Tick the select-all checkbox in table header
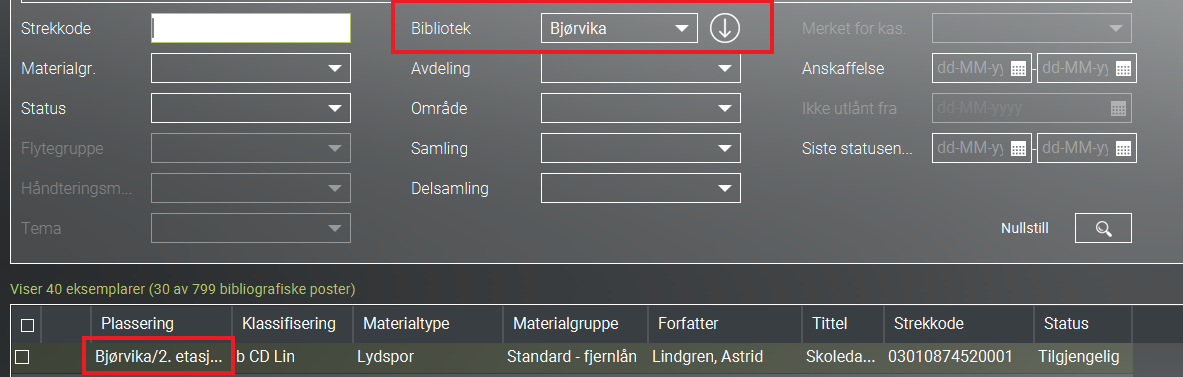The height and width of the screenshot is (377, 1183). coord(27,326)
